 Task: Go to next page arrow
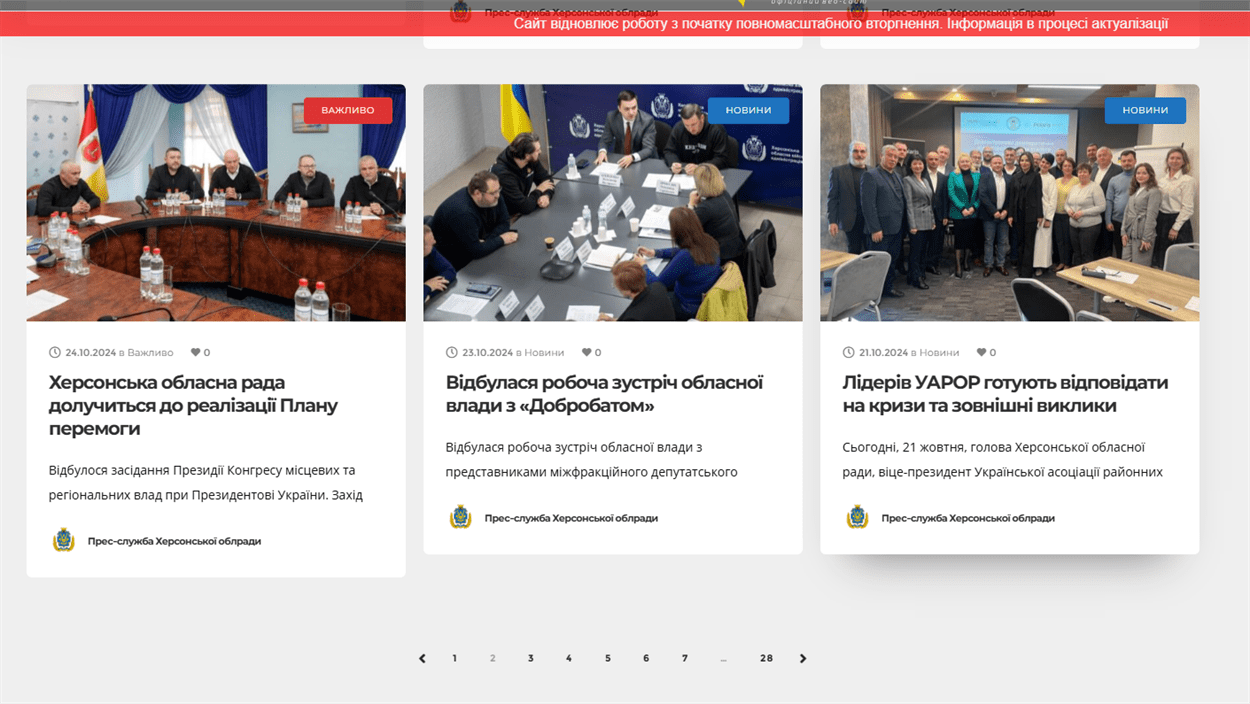(803, 658)
